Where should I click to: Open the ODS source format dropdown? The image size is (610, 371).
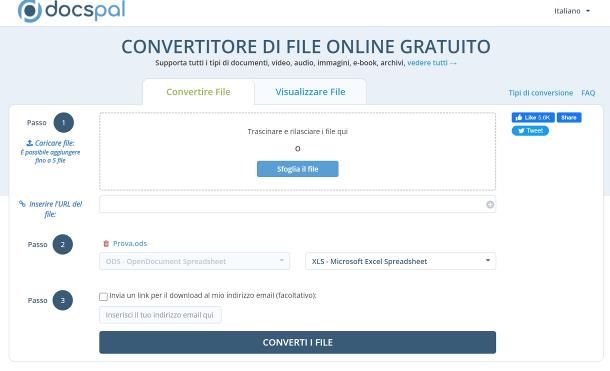[x=195, y=261]
